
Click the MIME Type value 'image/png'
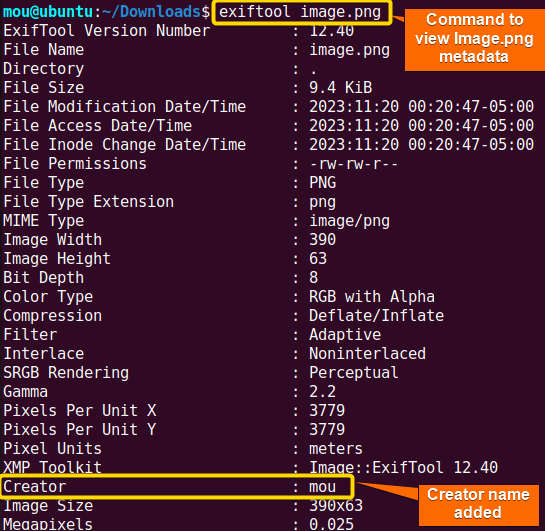[x=349, y=221]
